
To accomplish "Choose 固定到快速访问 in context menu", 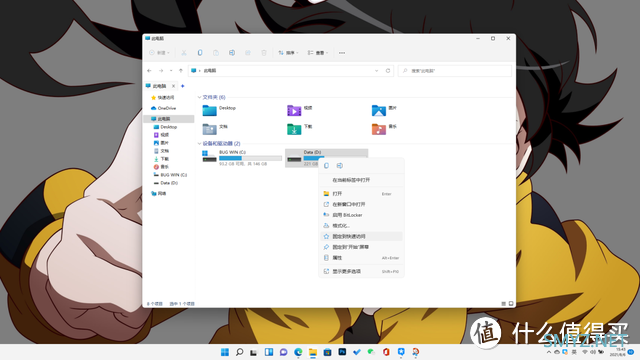I will click(x=361, y=236).
